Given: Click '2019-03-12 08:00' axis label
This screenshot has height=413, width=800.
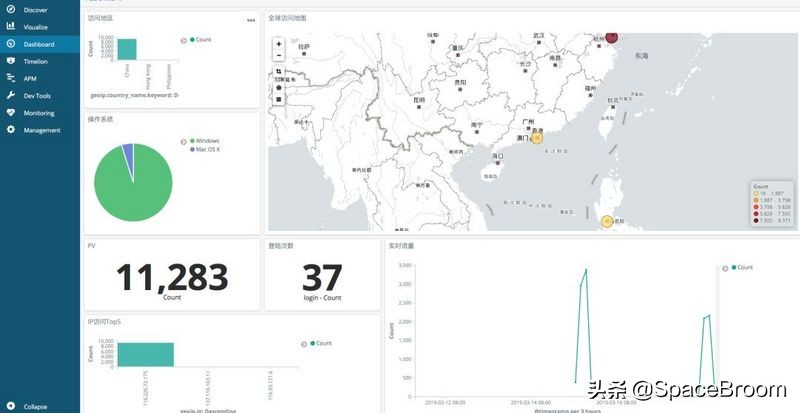Looking at the screenshot, I should click(445, 402).
